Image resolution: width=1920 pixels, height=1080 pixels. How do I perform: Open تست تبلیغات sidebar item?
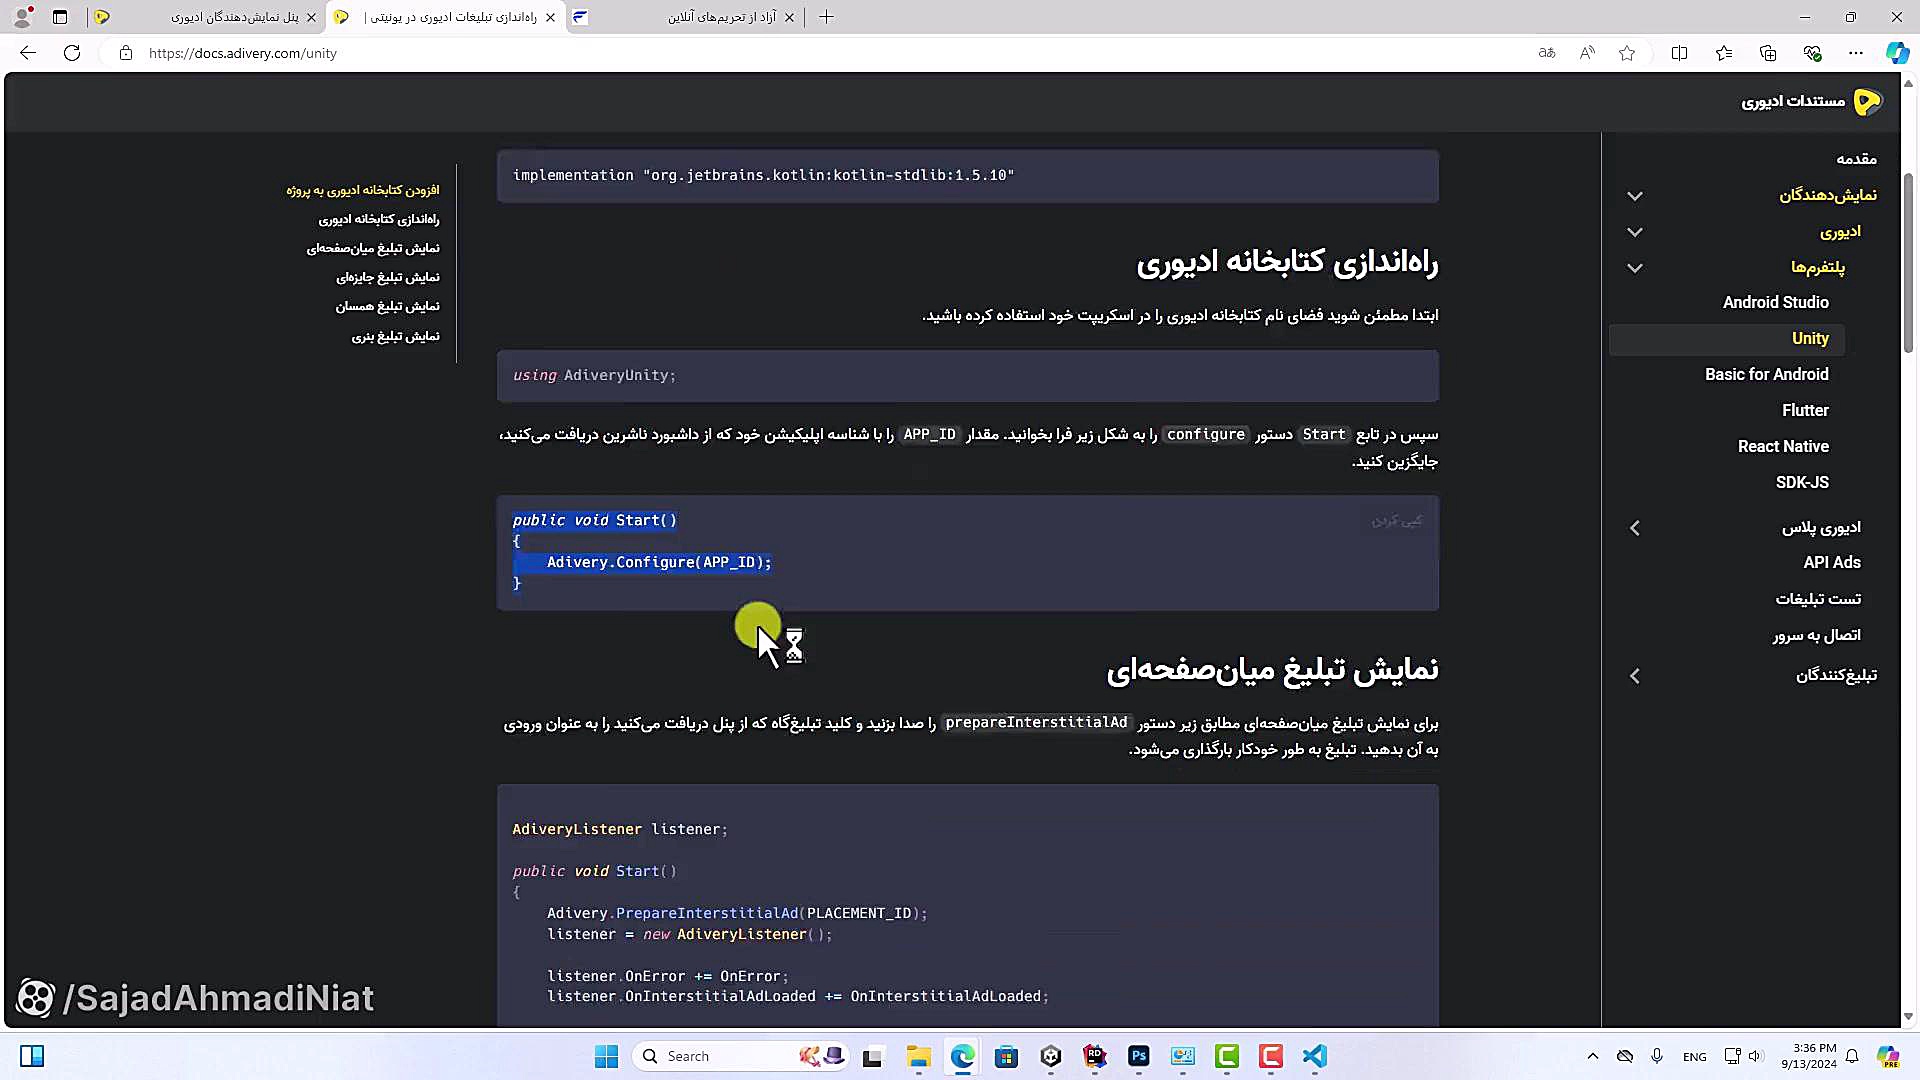(1818, 599)
